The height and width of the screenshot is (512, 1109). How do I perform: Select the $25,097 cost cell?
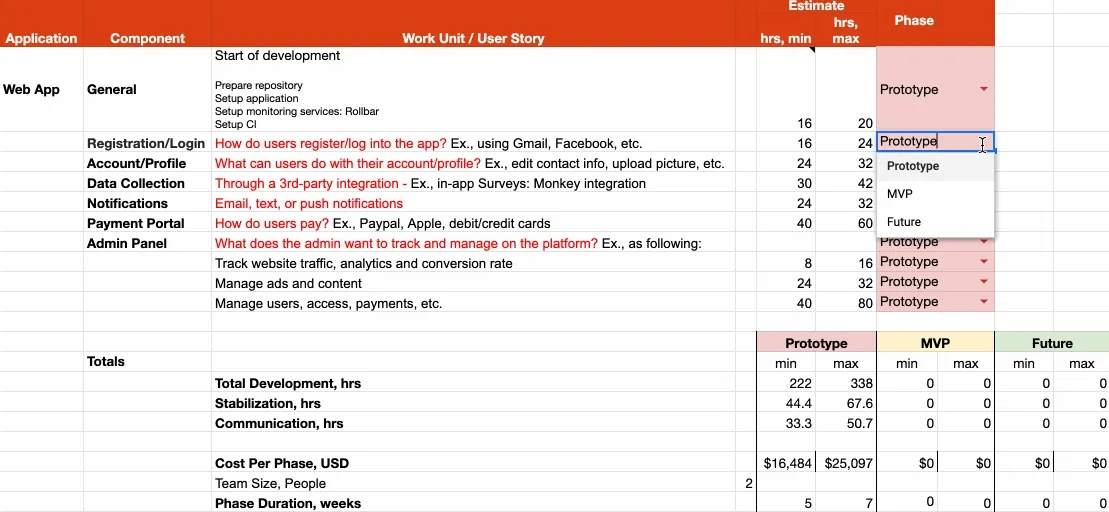[846, 464]
